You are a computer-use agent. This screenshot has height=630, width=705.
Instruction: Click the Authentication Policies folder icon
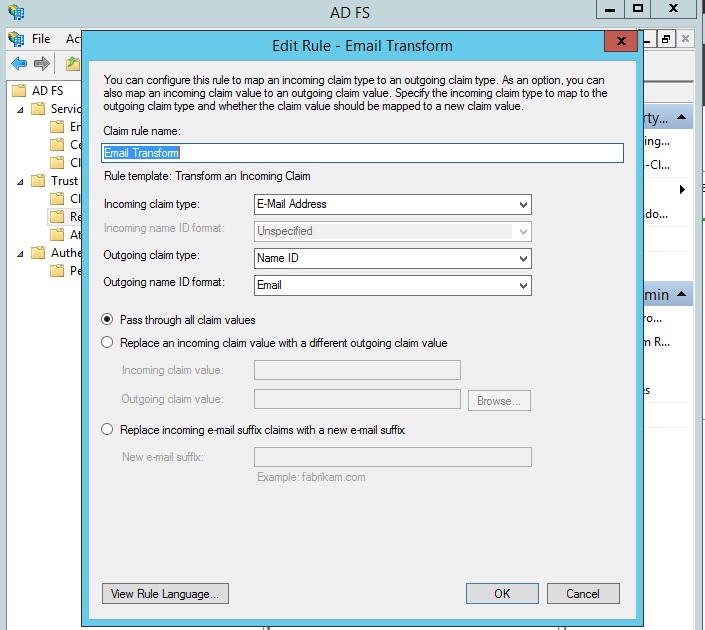tap(39, 253)
